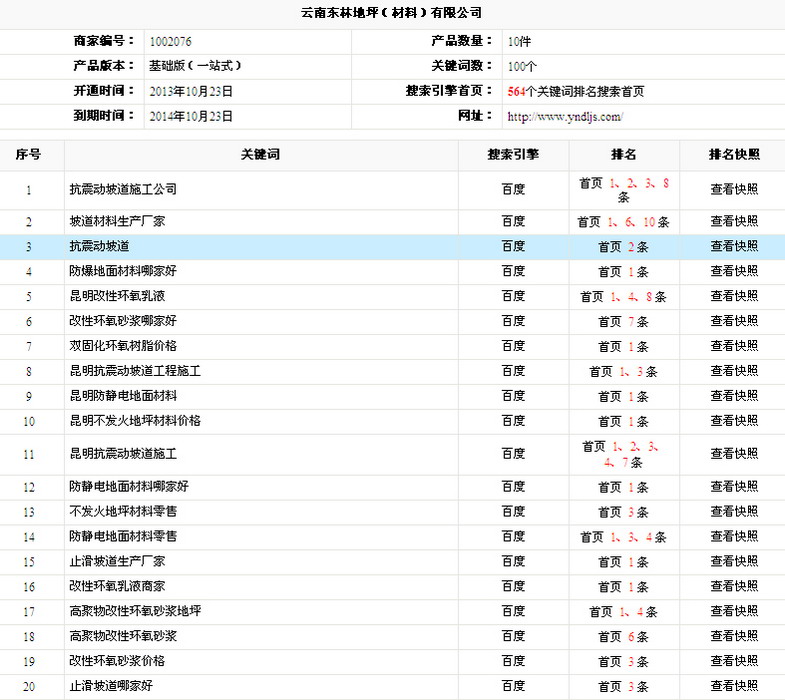View snapshot for 昆明抗震动坡道工程施工
The width and height of the screenshot is (785, 700).
pyautogui.click(x=734, y=371)
